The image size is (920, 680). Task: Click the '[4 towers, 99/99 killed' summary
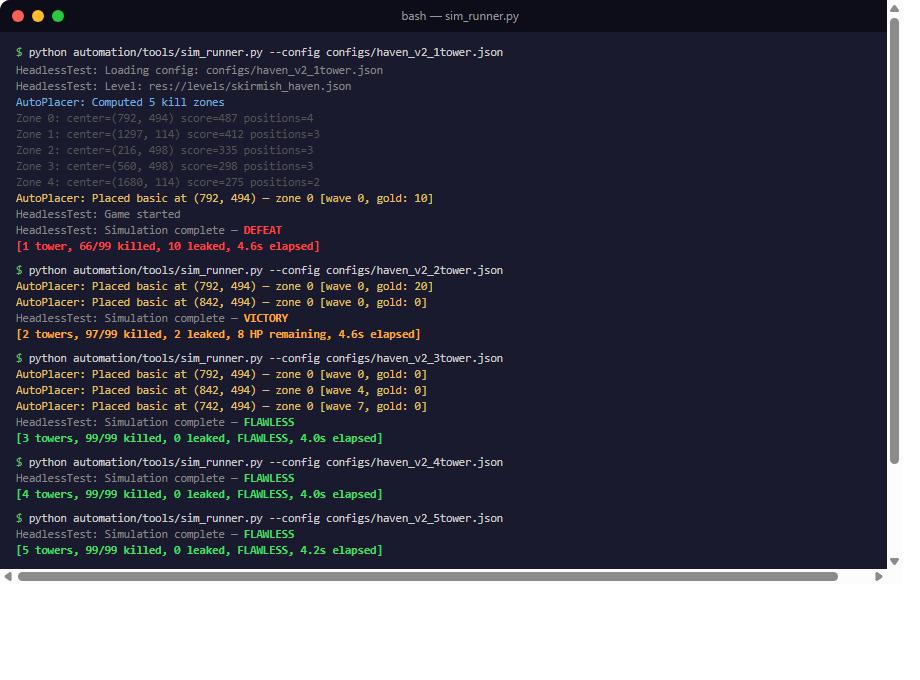coord(199,494)
